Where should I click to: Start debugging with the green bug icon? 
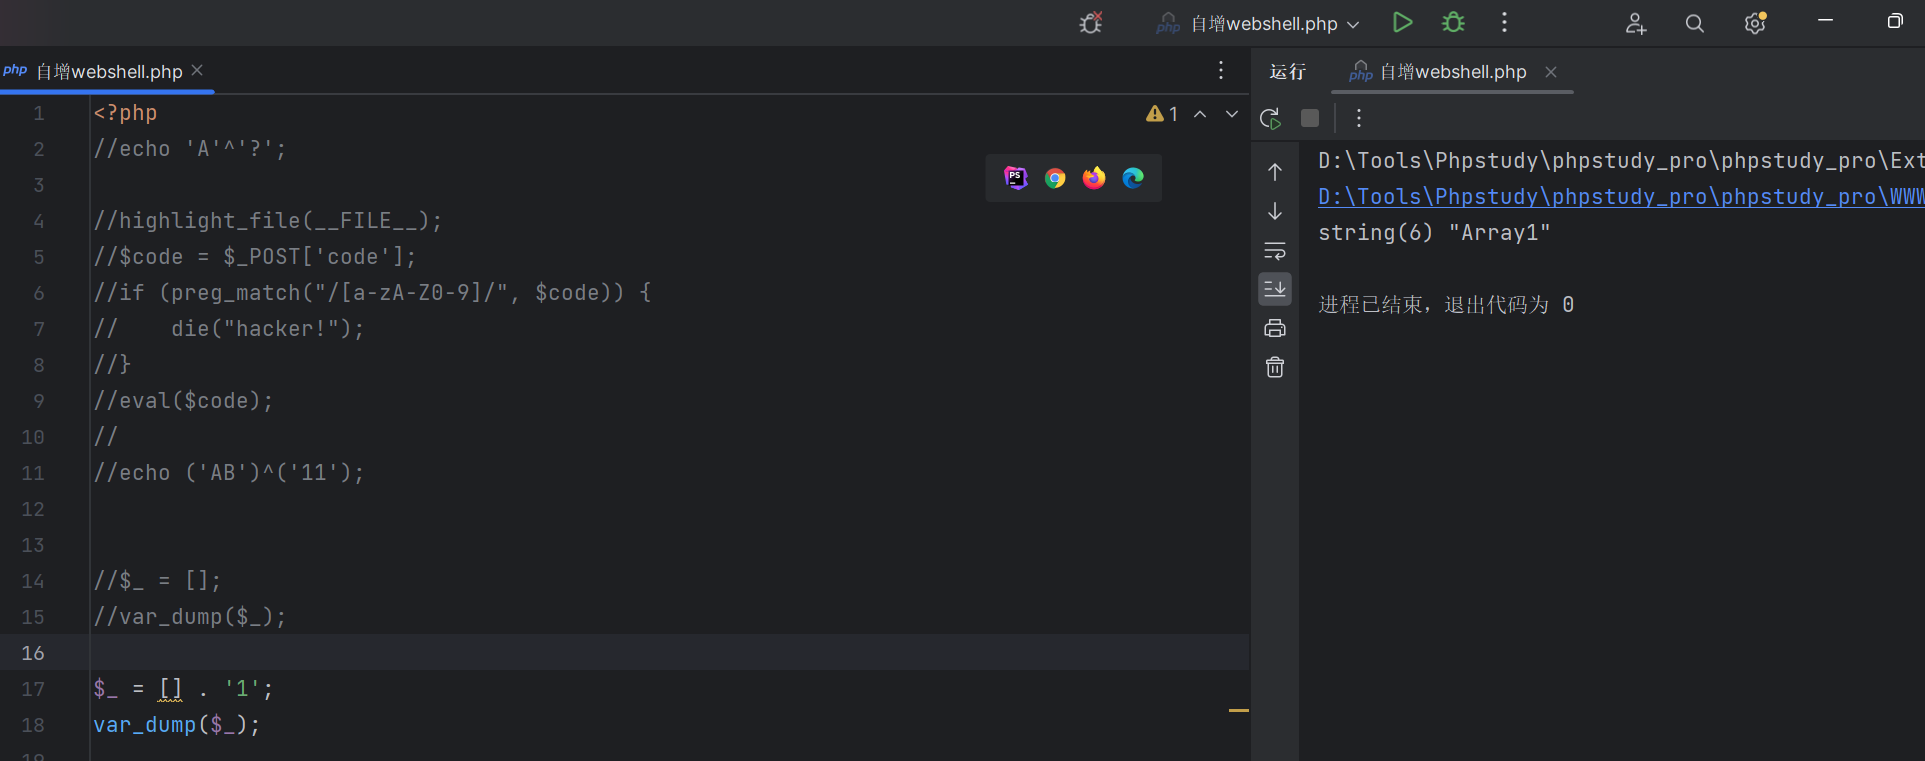(x=1453, y=22)
